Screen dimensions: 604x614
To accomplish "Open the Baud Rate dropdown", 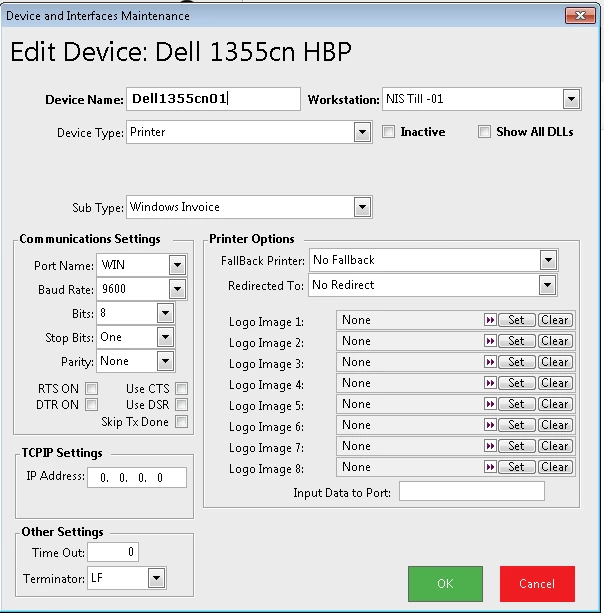I will pyautogui.click(x=177, y=290).
